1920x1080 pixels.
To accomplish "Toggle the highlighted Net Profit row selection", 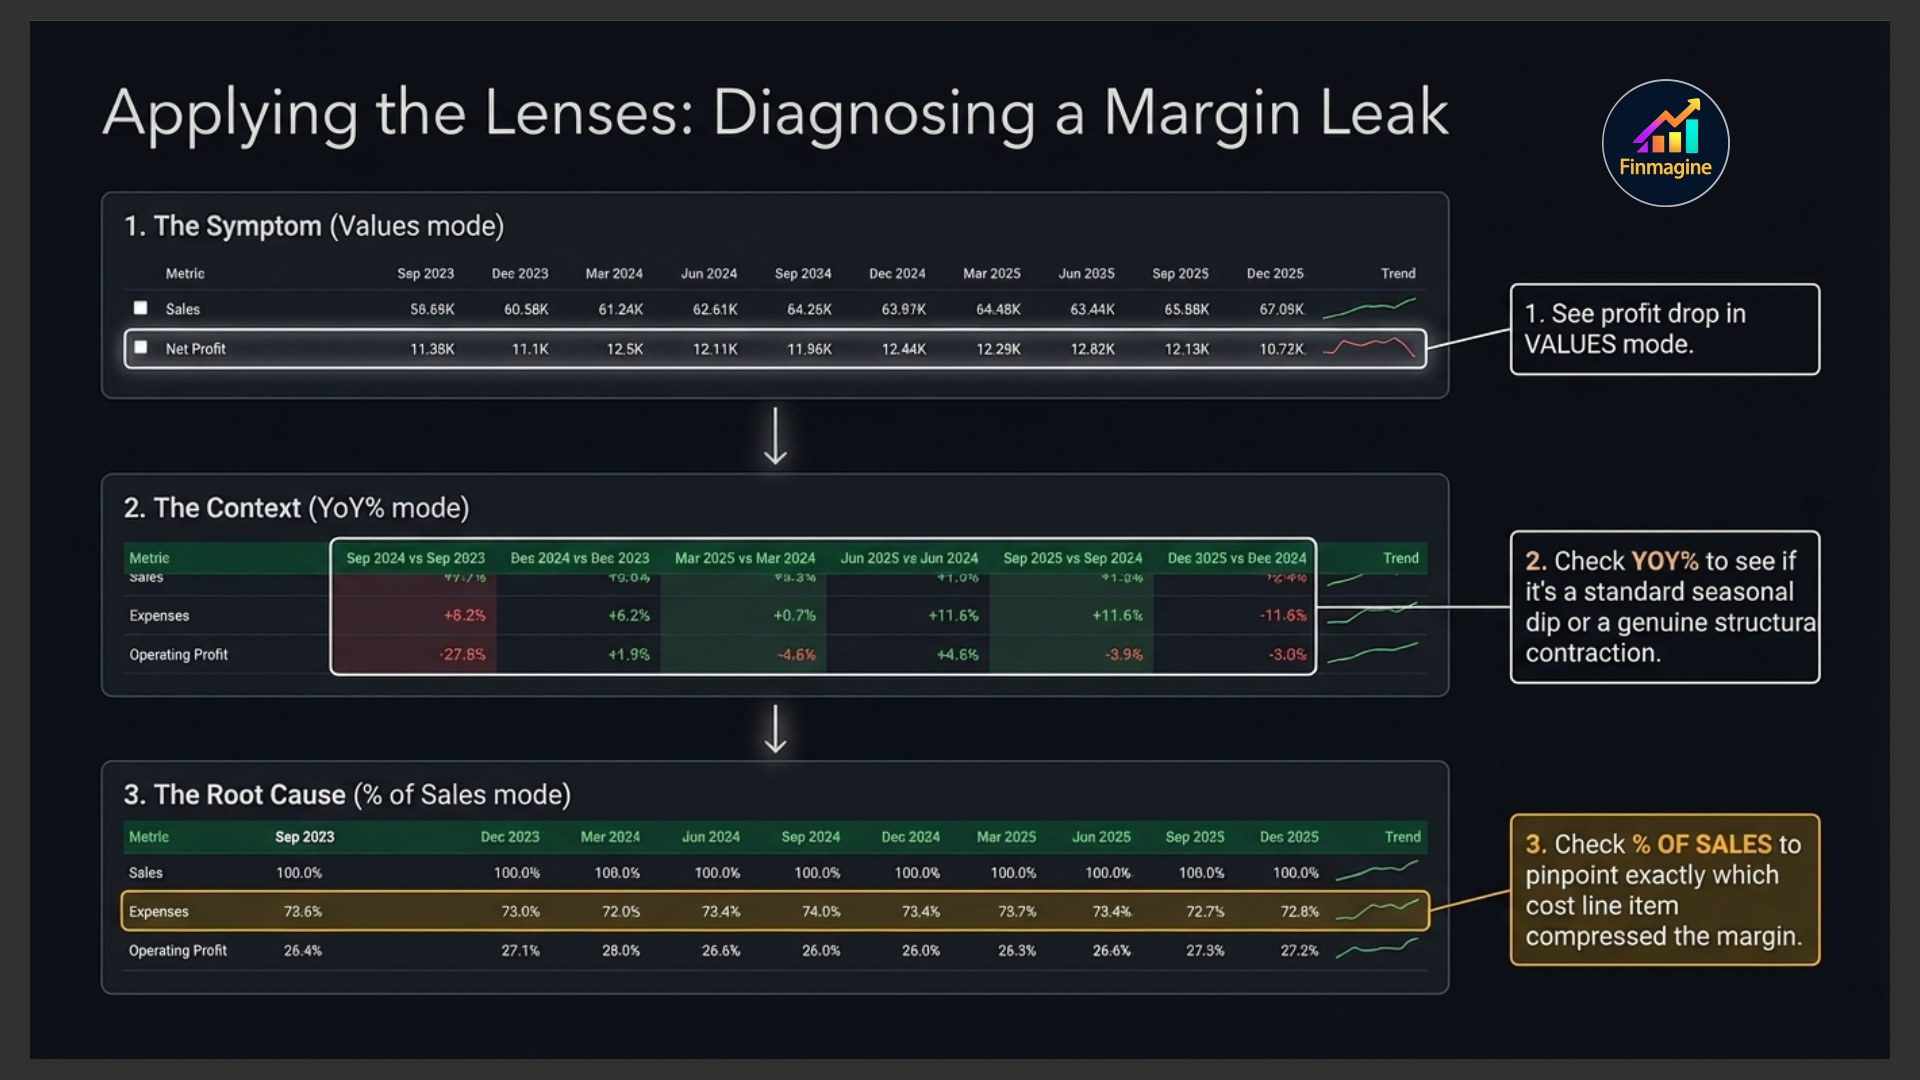I will 141,348.
